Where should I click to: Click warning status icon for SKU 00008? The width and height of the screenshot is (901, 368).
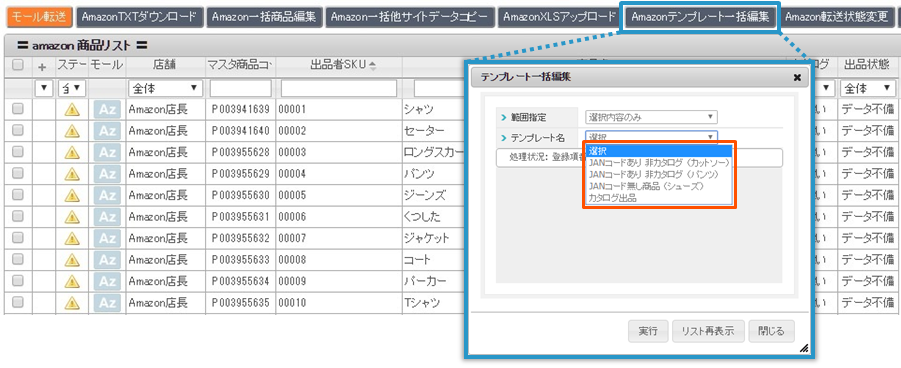pos(72,260)
